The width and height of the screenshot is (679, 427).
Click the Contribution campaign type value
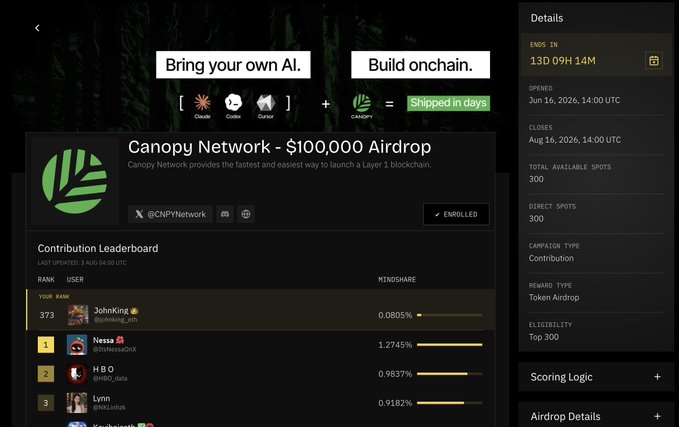click(551, 258)
